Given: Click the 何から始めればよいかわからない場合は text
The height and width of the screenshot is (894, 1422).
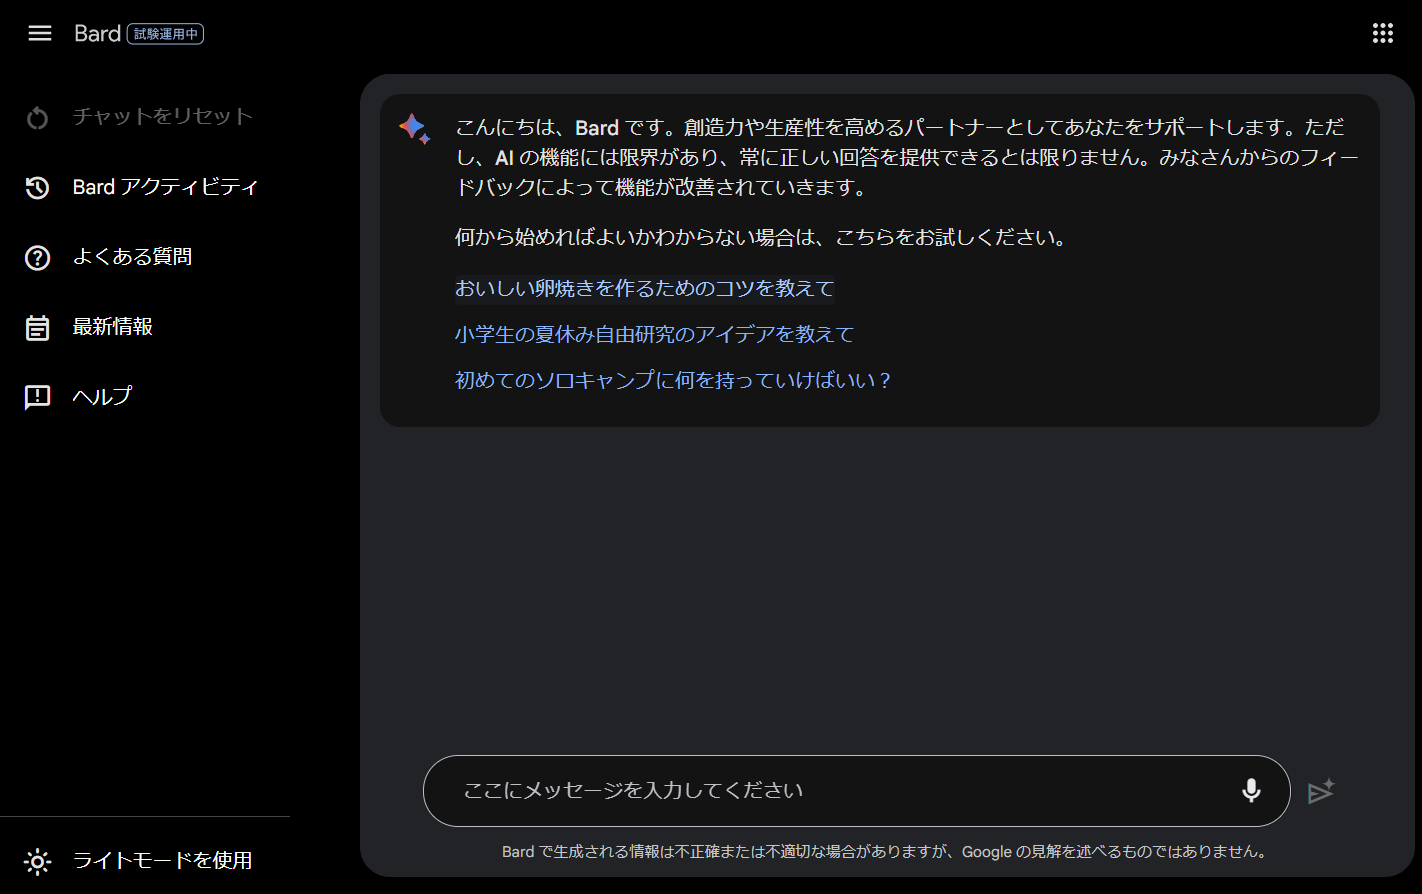Looking at the screenshot, I should [762, 238].
